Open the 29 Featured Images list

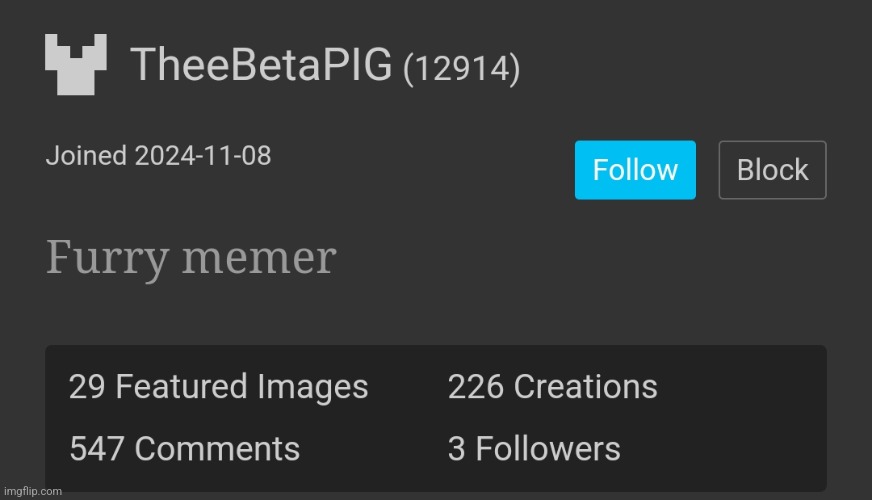coord(218,387)
